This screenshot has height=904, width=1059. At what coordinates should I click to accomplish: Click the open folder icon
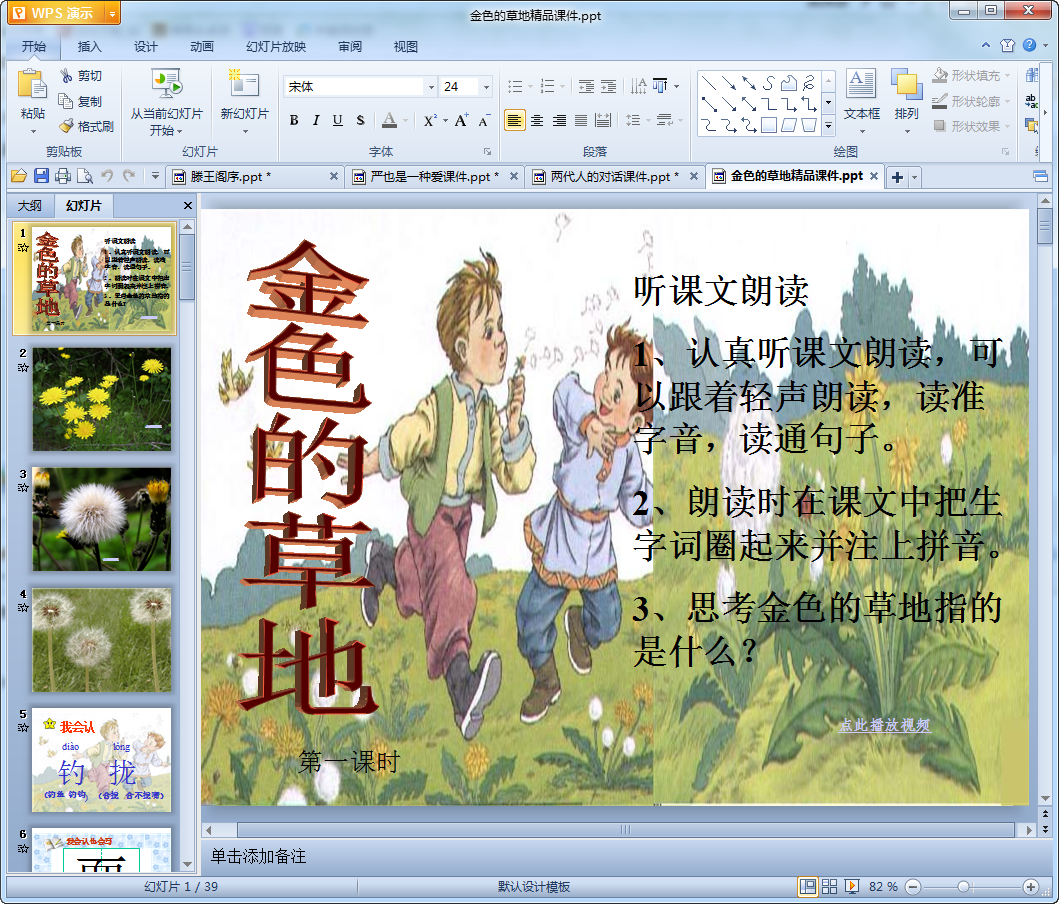pyautogui.click(x=19, y=177)
